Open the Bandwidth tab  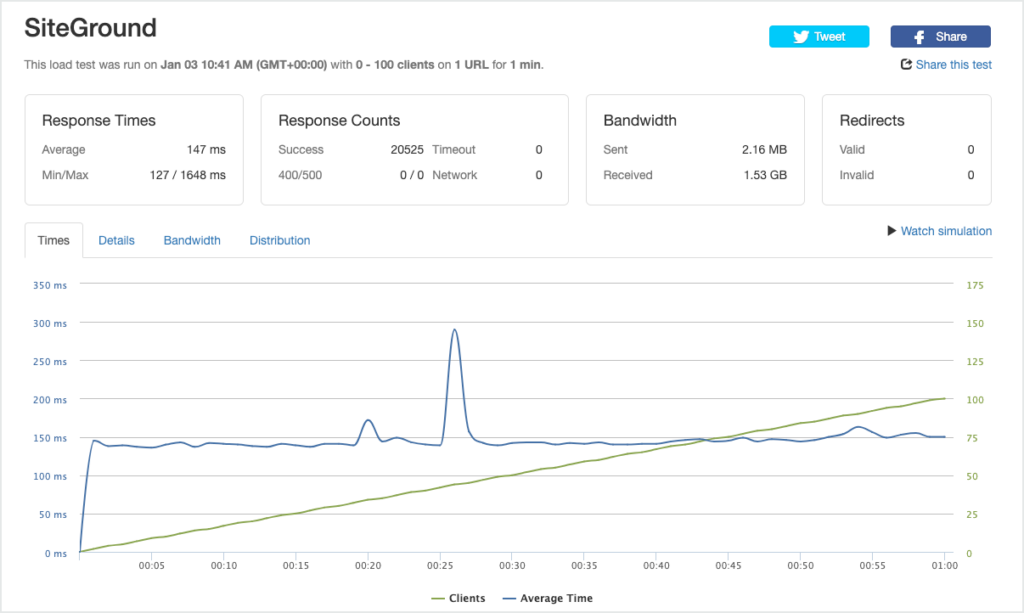192,241
